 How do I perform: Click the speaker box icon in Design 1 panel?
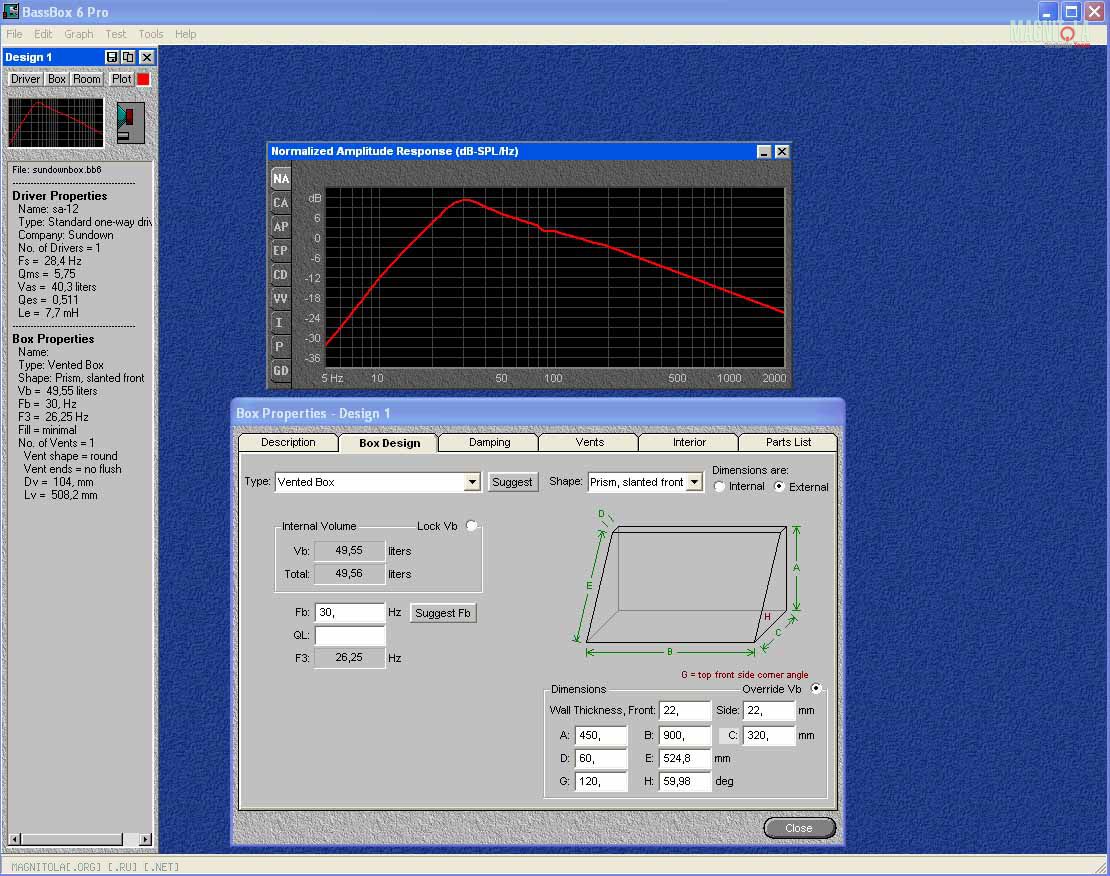[130, 123]
